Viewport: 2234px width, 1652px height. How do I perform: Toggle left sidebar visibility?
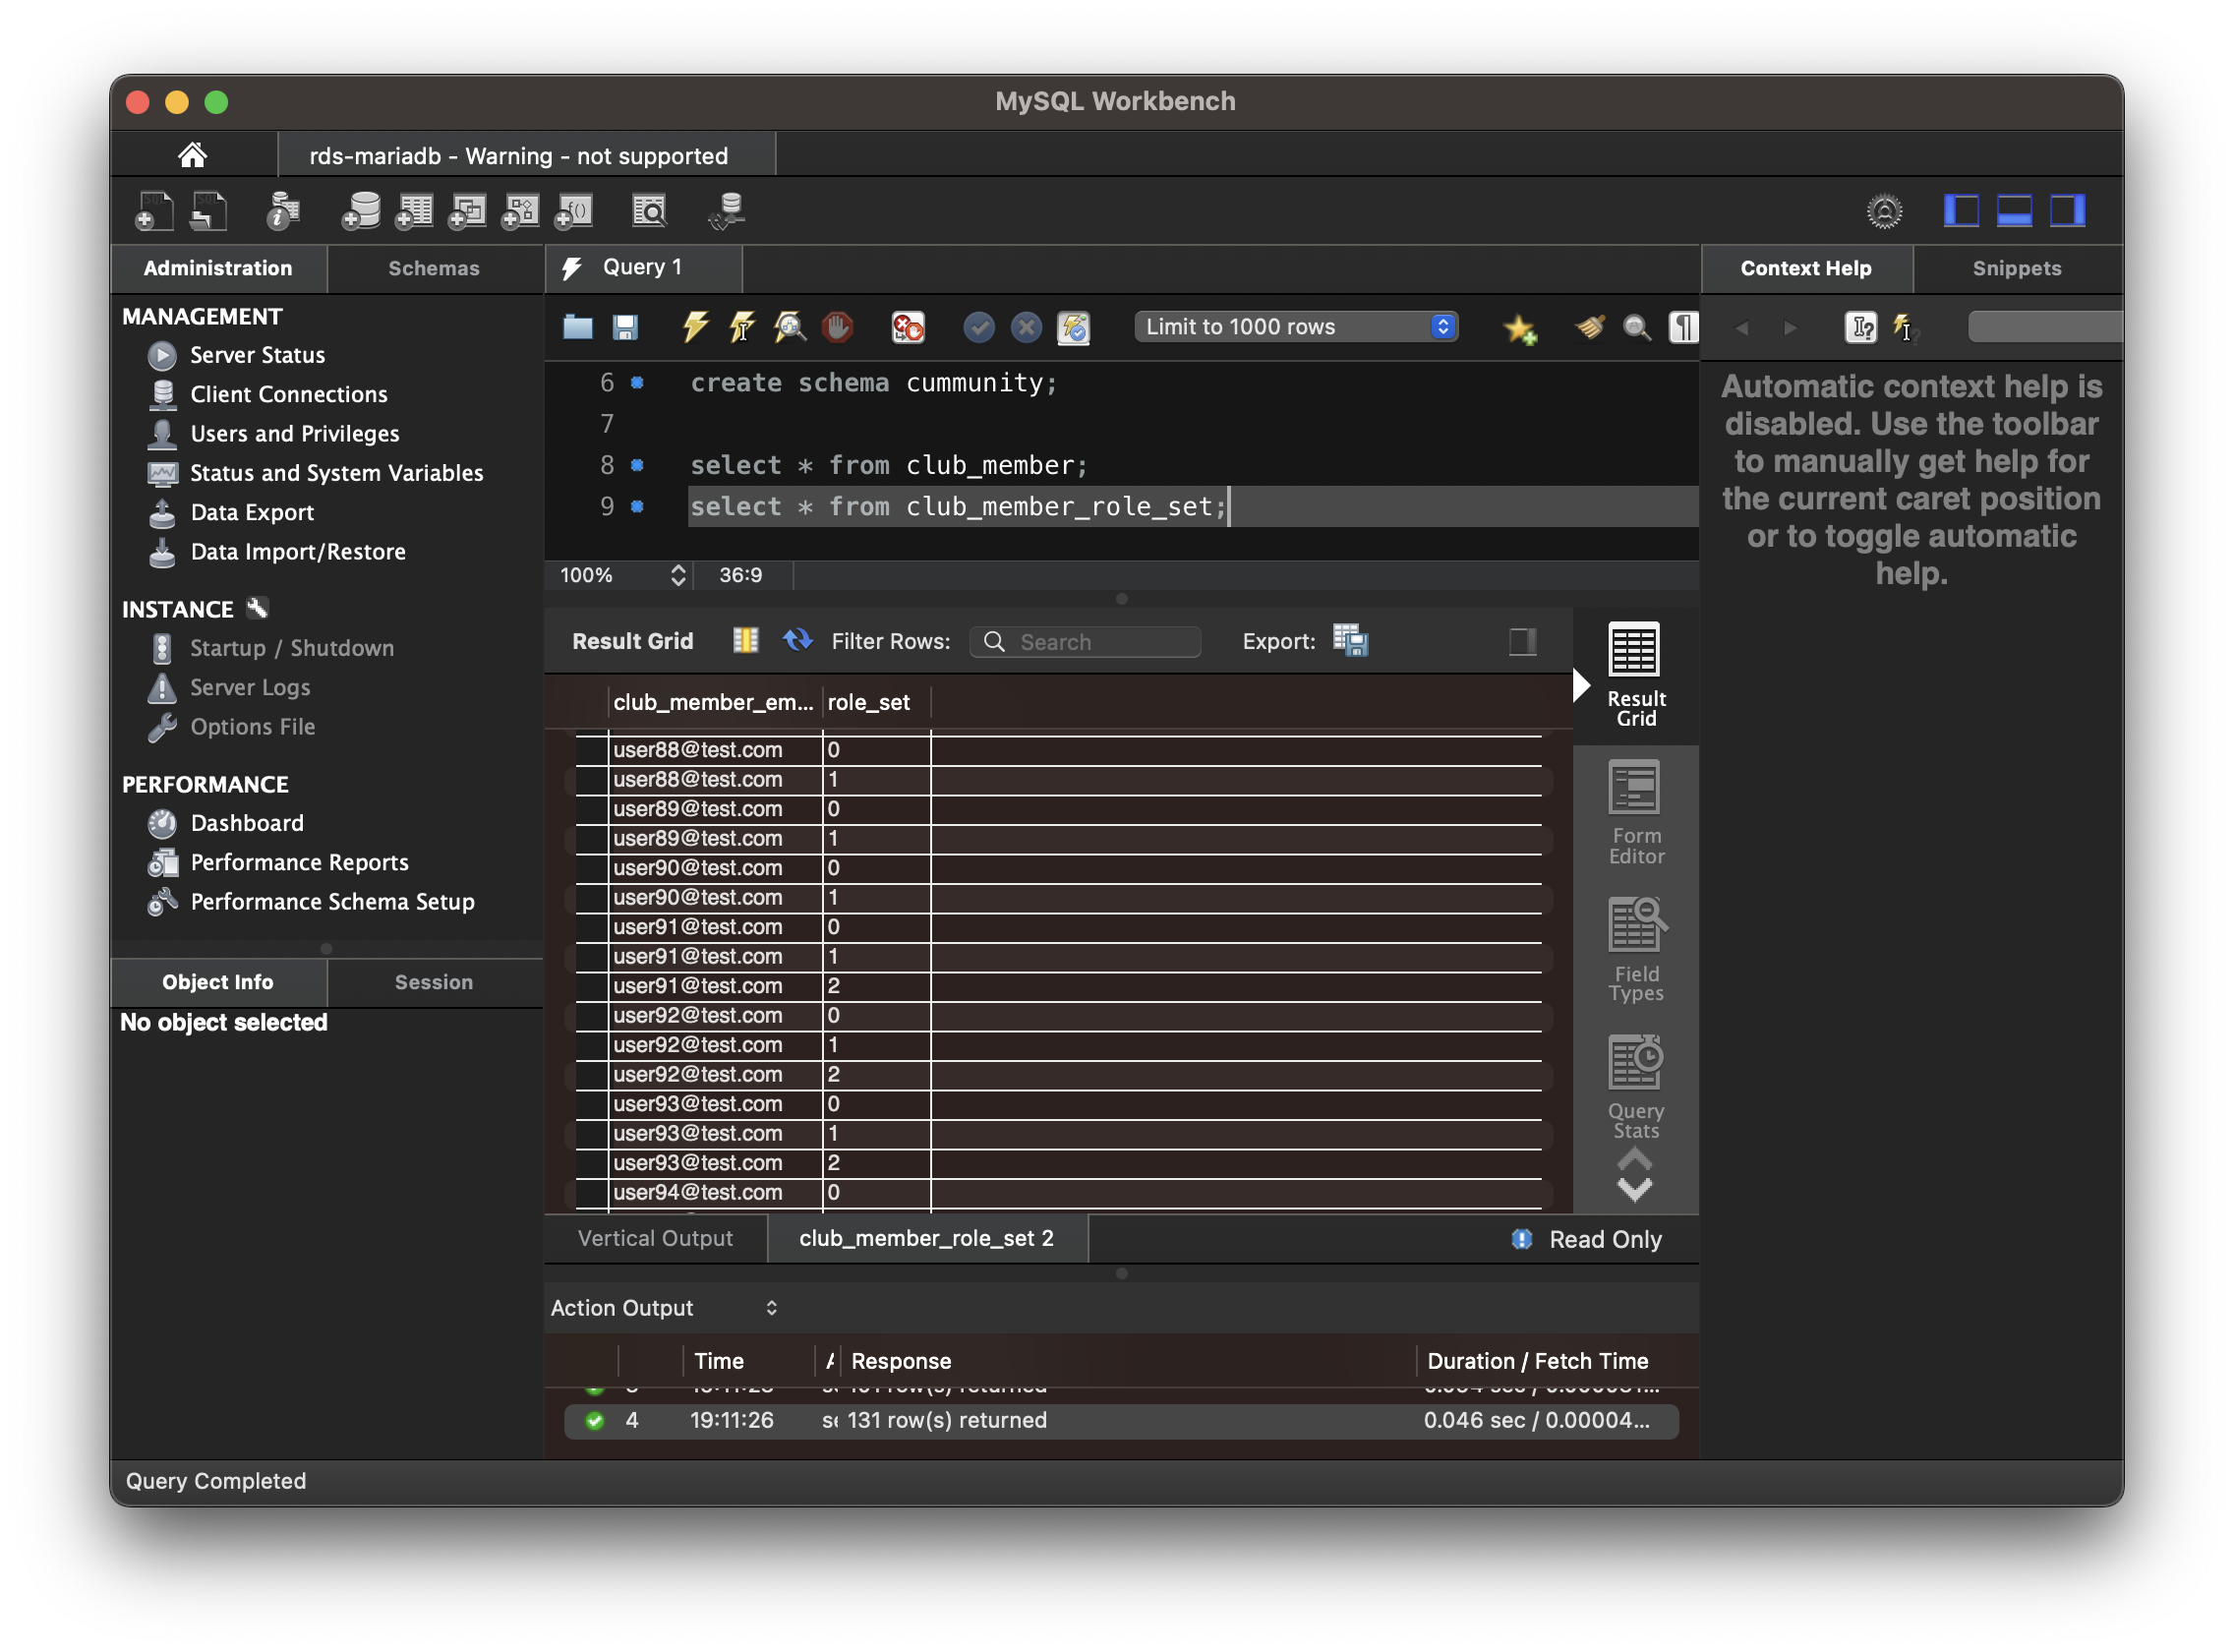tap(1961, 211)
